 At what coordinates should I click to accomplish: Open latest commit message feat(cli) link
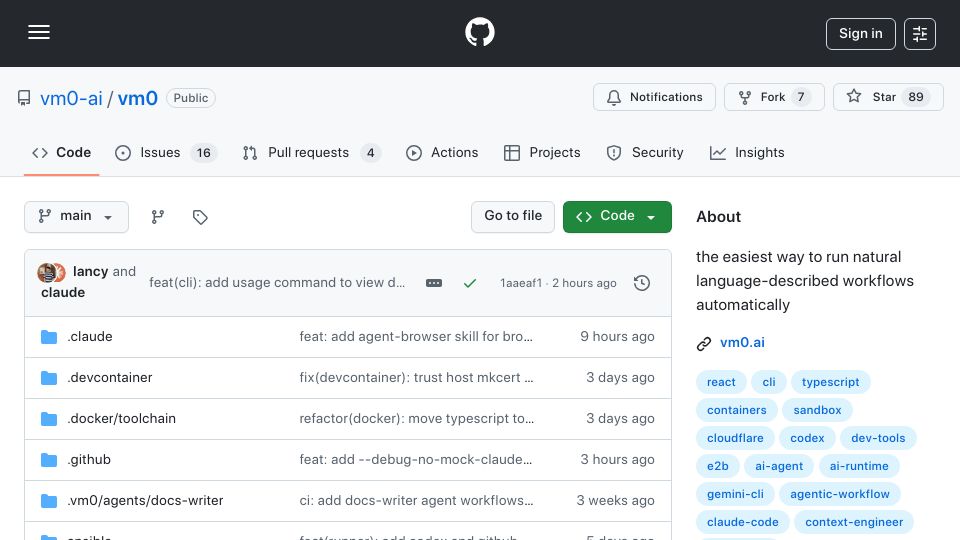point(277,283)
